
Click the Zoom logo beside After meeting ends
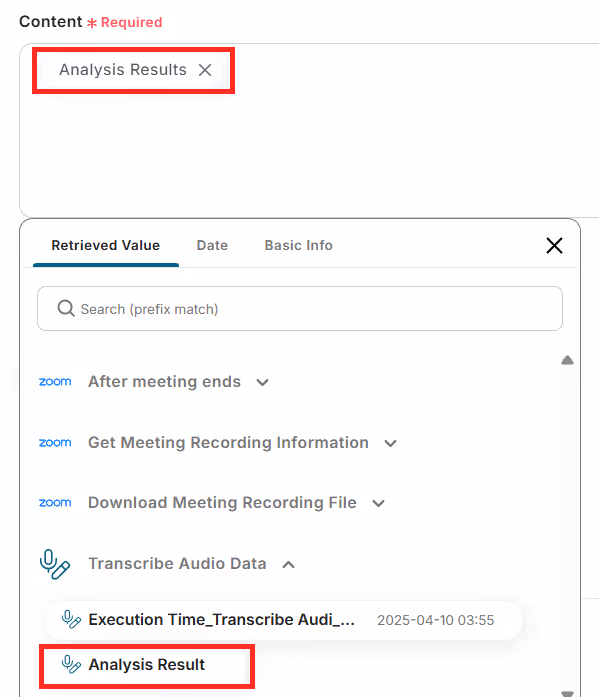(x=55, y=381)
